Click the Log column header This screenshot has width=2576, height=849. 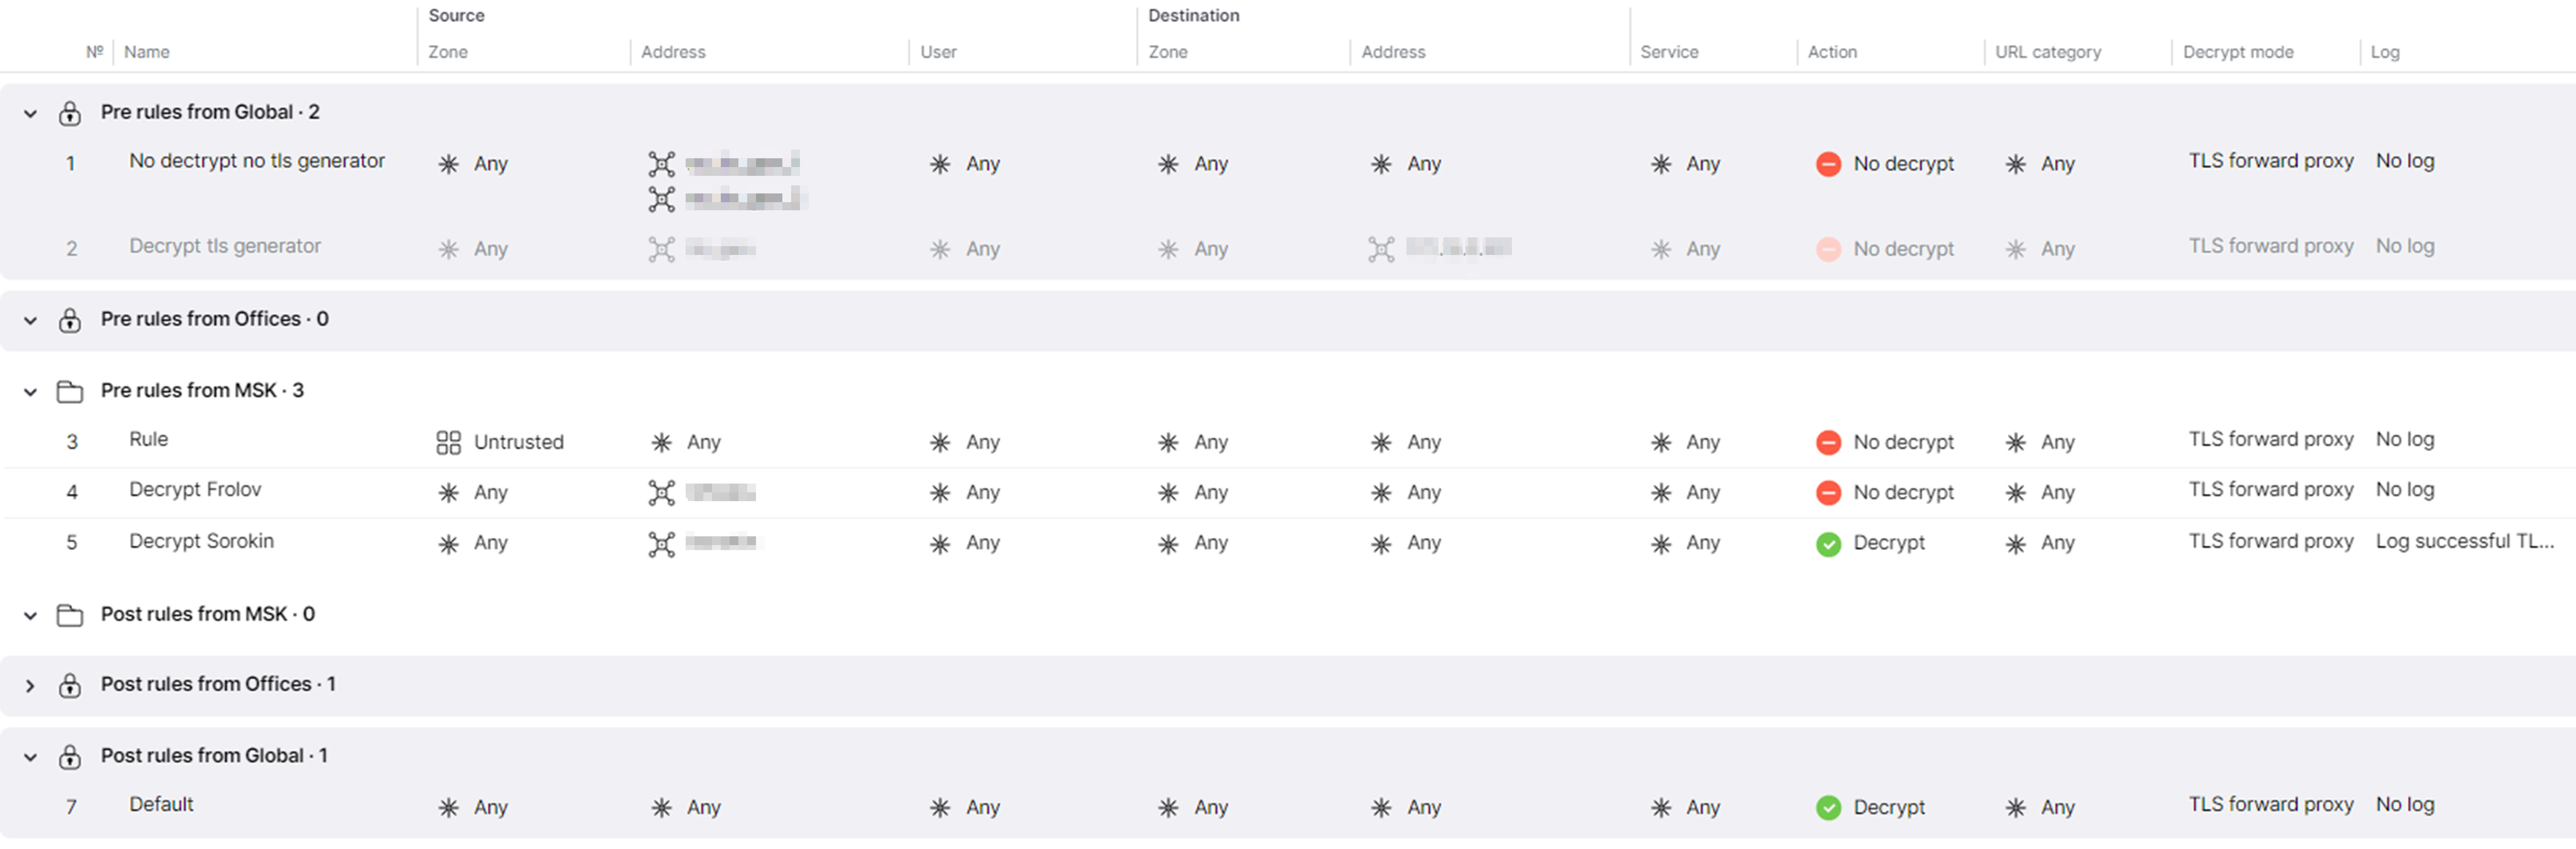click(x=2384, y=52)
